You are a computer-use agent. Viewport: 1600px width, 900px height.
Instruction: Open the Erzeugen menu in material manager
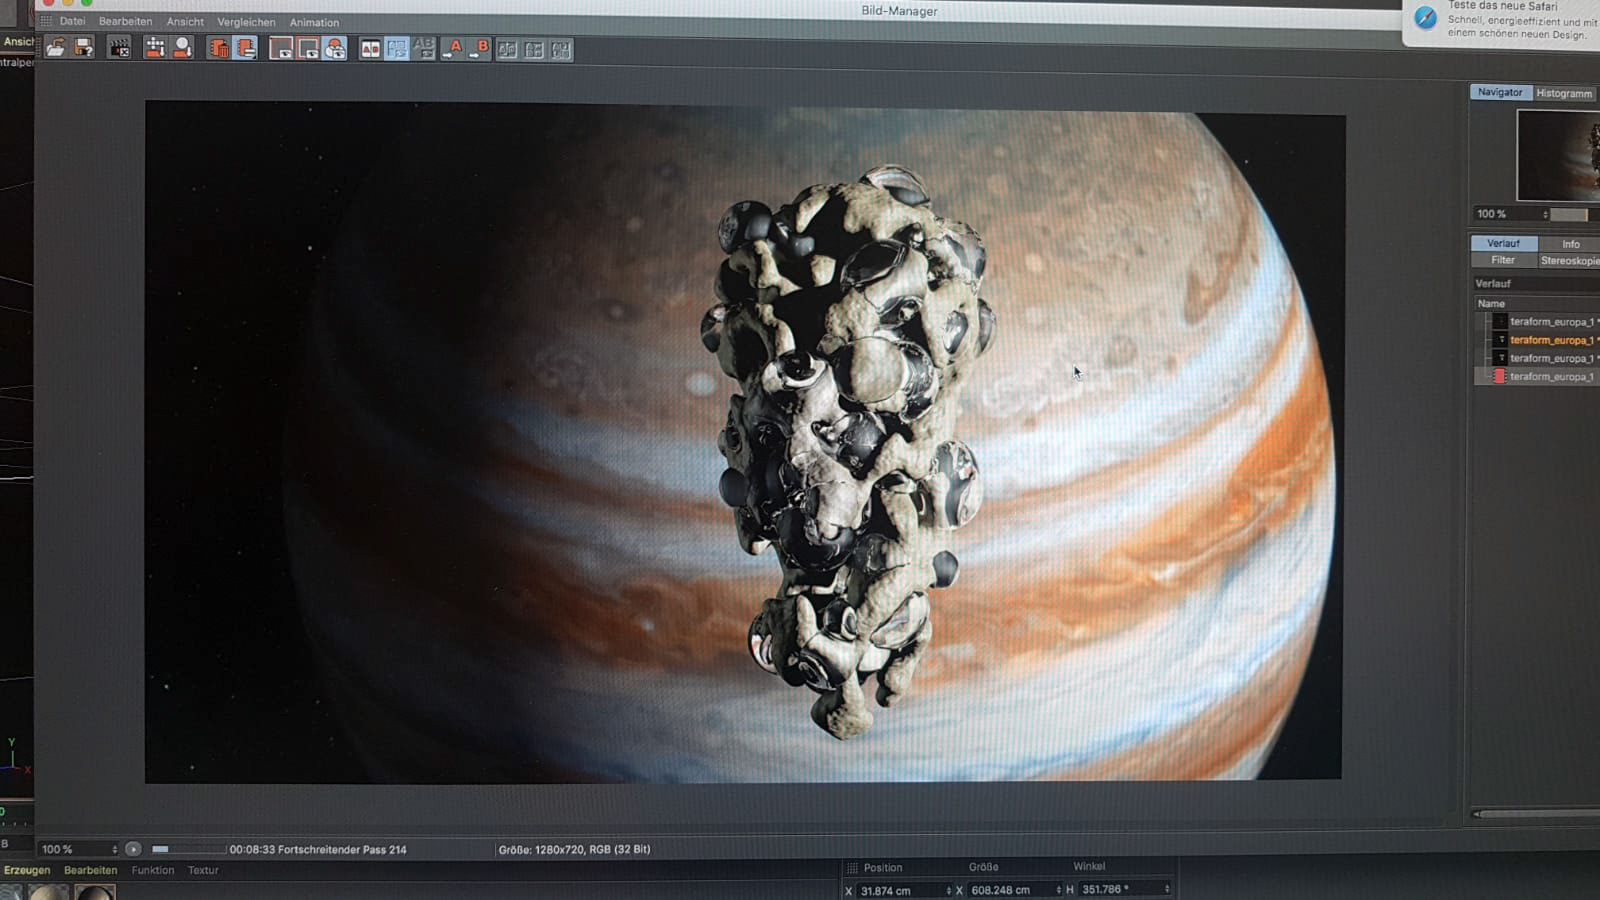(x=27, y=870)
